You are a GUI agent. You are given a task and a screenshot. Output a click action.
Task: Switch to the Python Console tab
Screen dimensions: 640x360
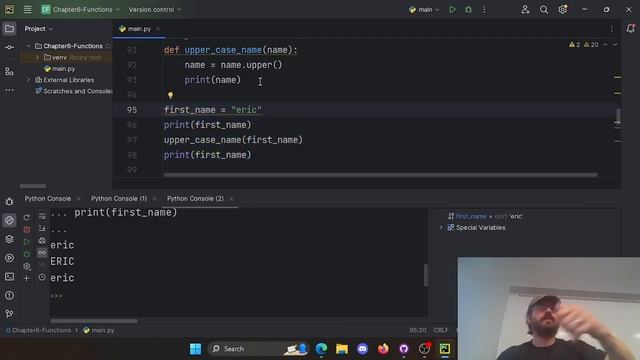pos(48,198)
